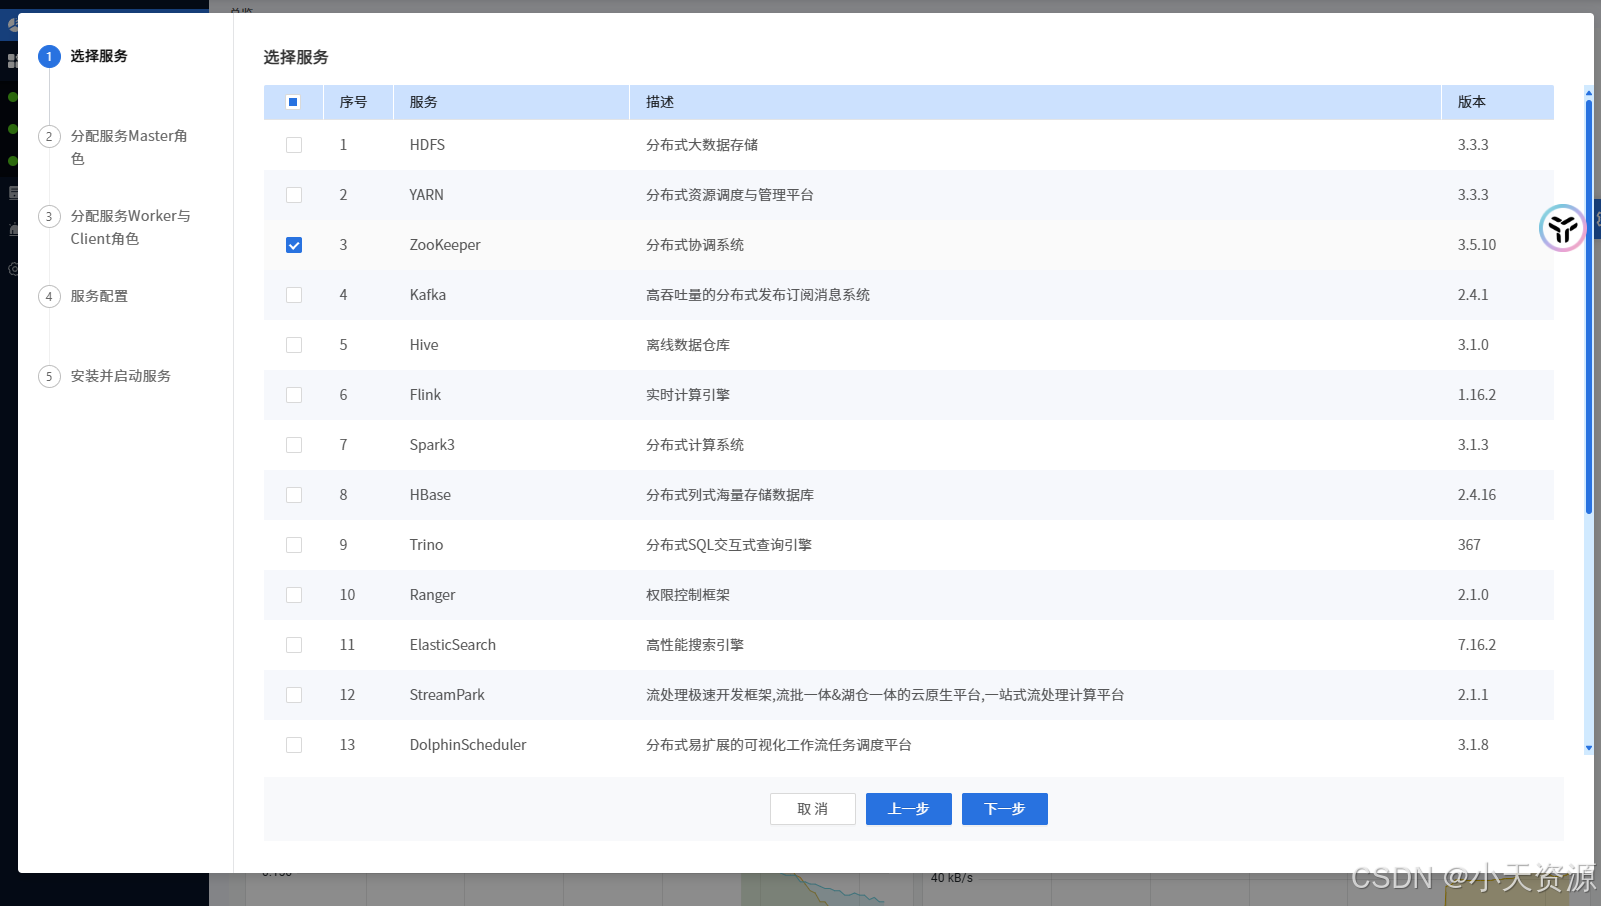Select the Flink service checkbox

tap(294, 395)
